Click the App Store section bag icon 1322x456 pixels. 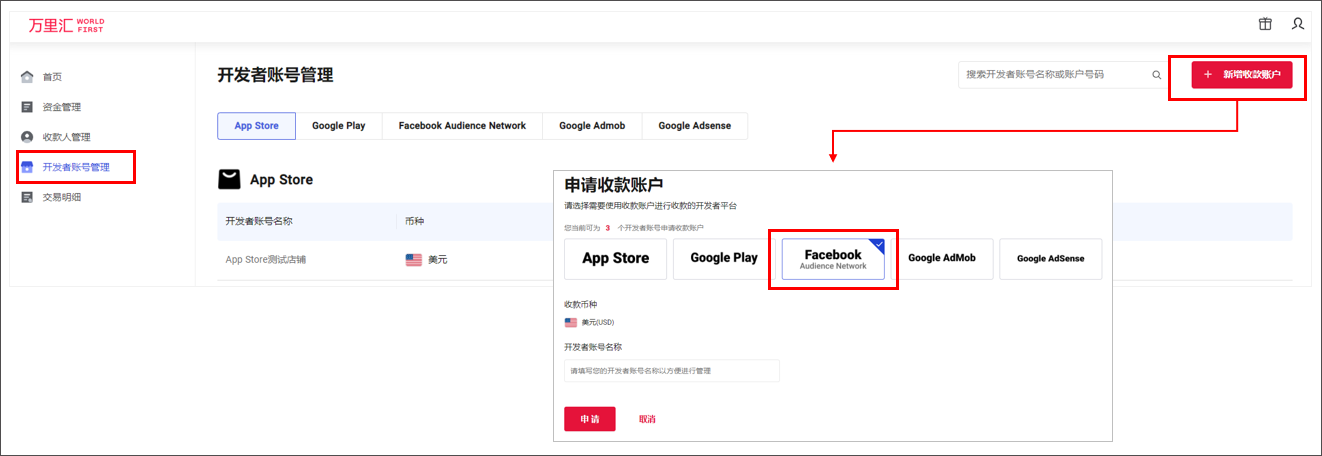(229, 179)
